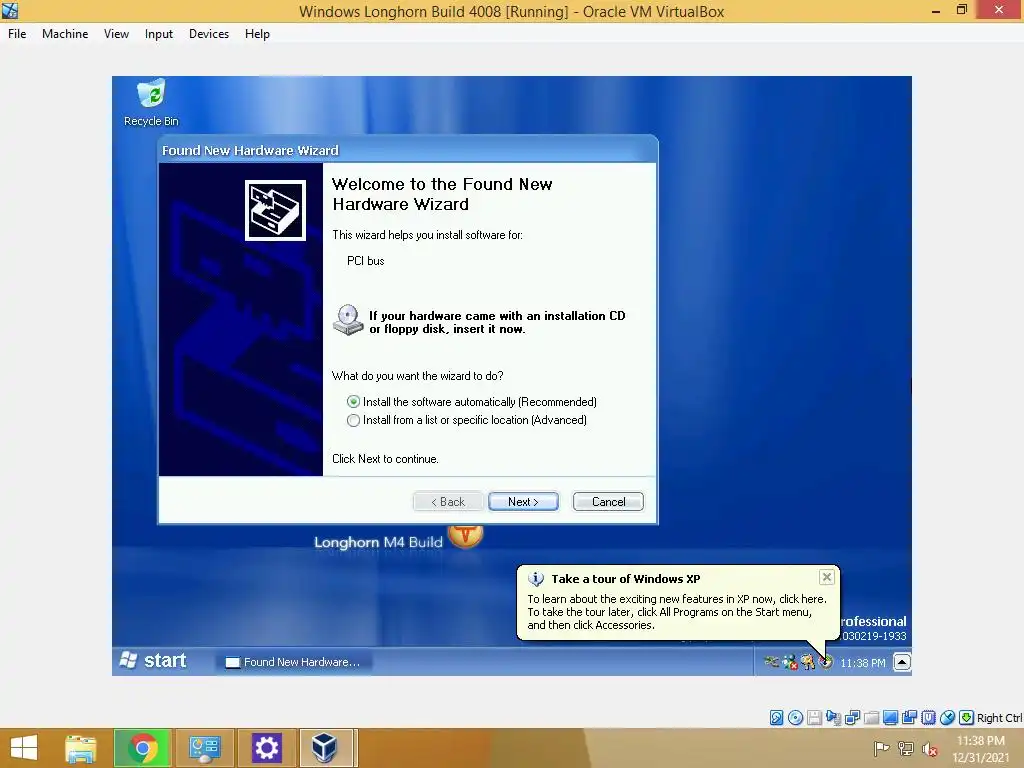This screenshot has width=1024, height=768.
Task: Open the Settings gear on host taskbar
Action: point(266,748)
